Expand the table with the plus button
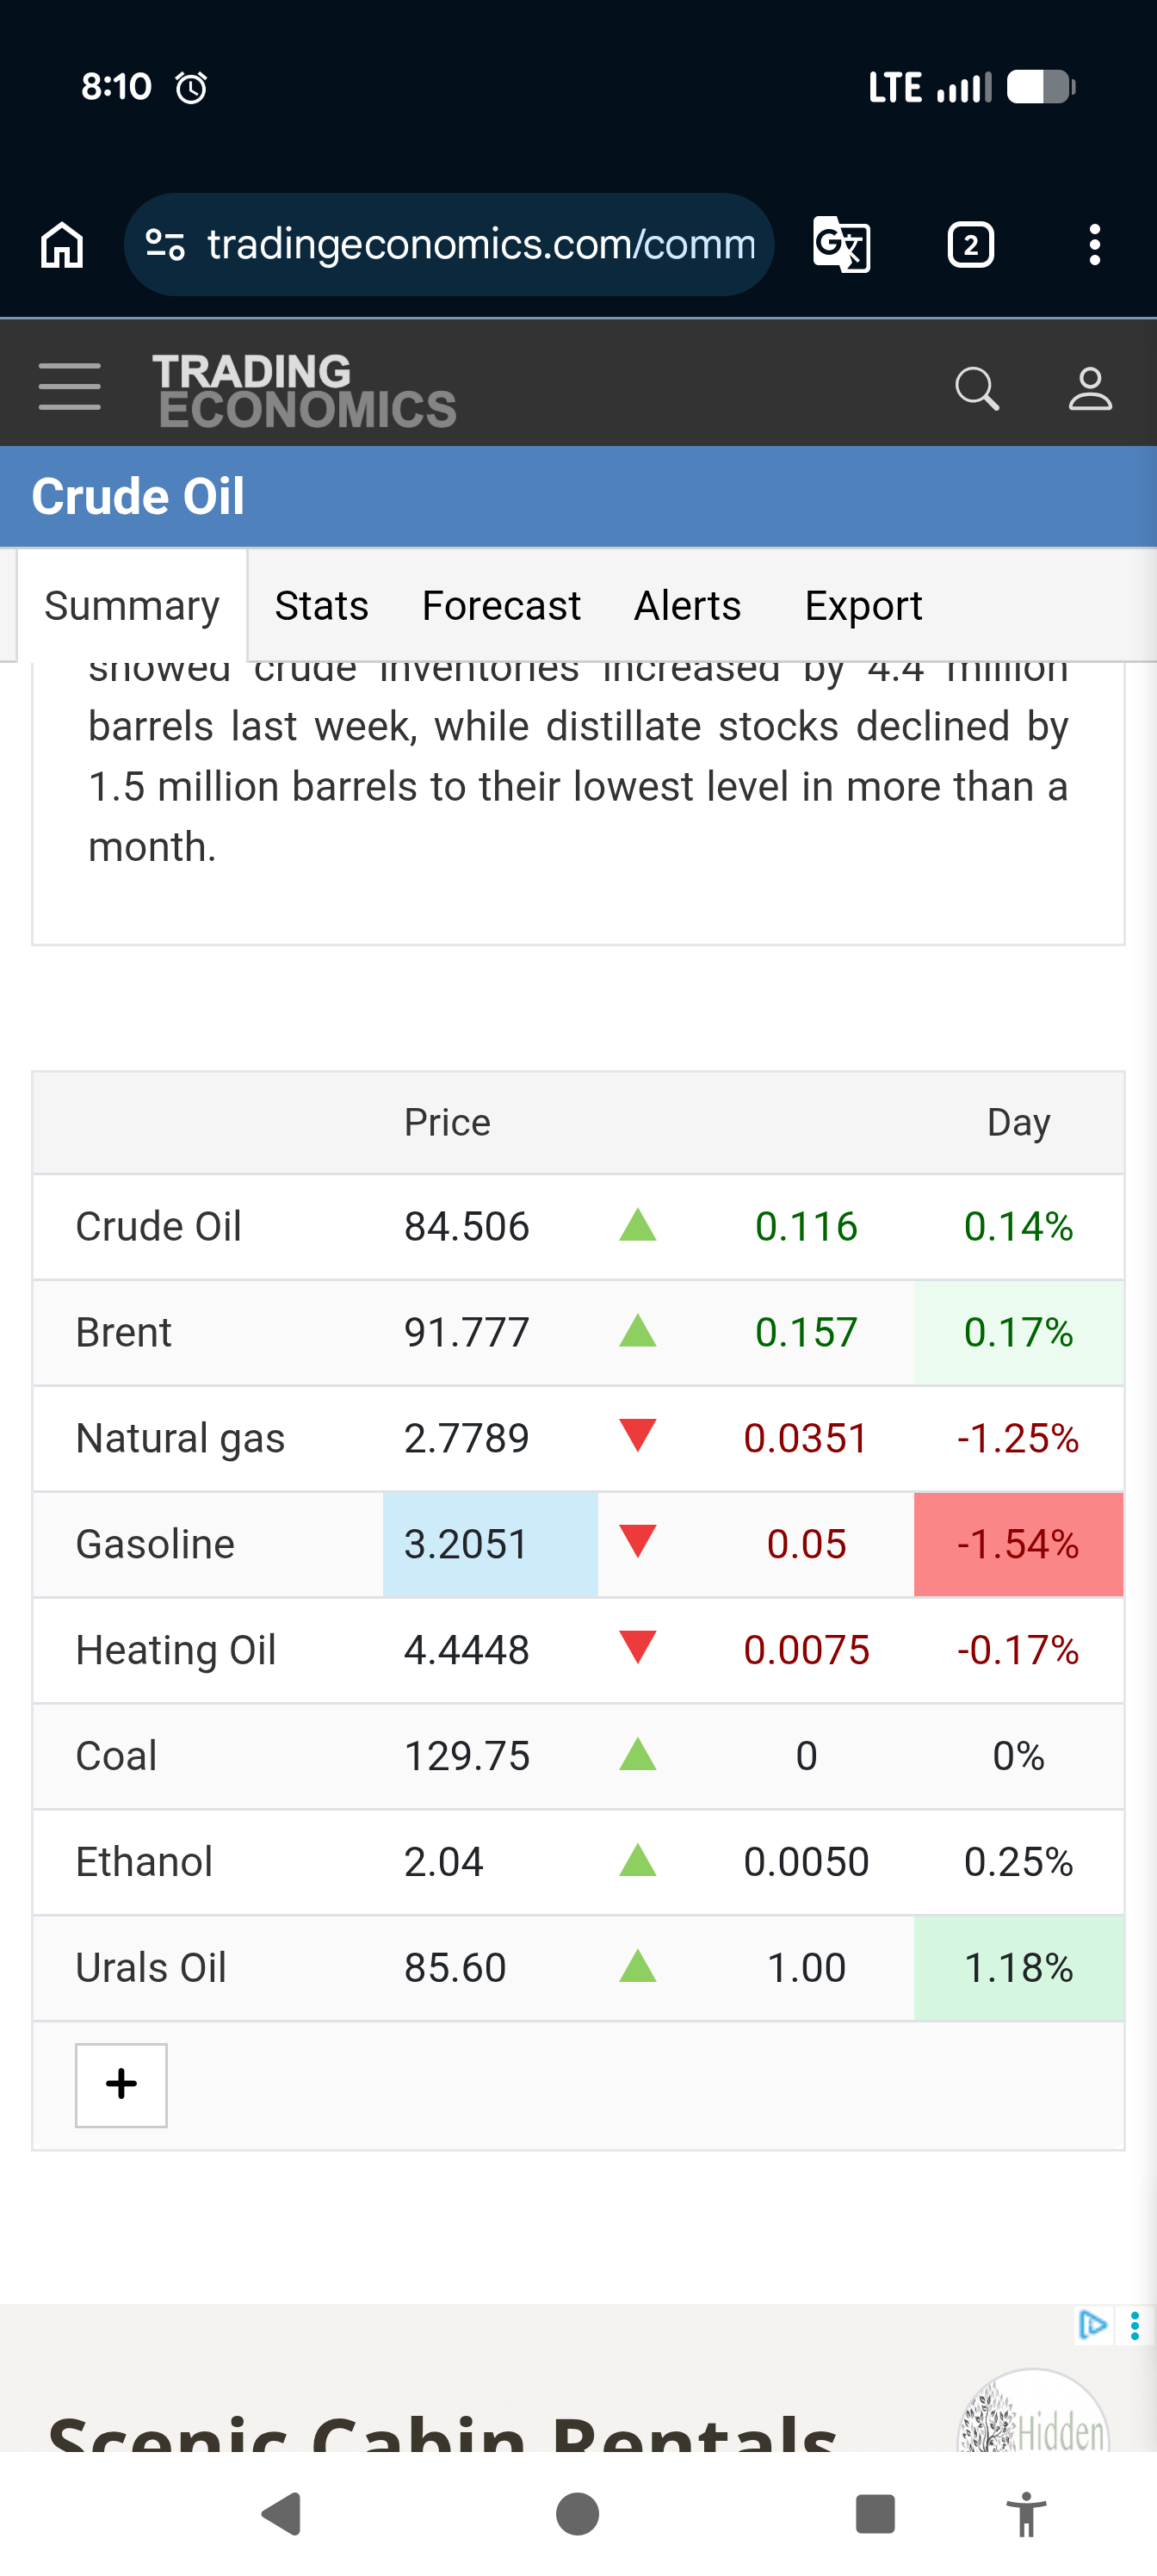1157x2576 pixels. tap(121, 2085)
